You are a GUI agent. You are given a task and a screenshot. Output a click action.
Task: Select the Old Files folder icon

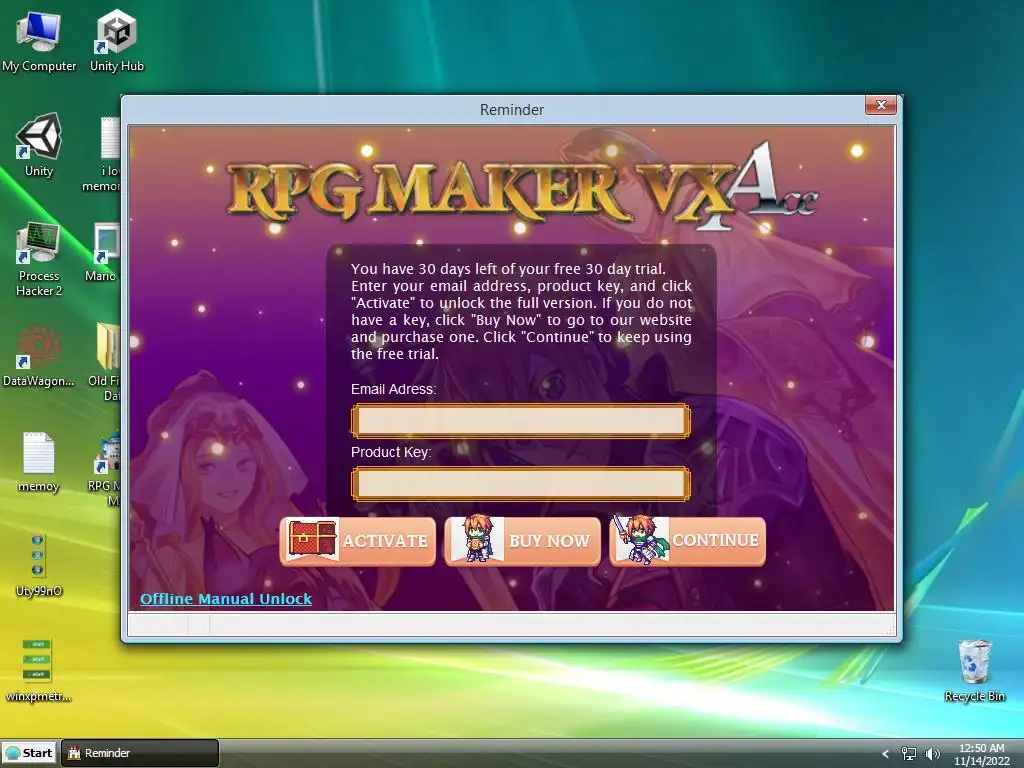[106, 361]
